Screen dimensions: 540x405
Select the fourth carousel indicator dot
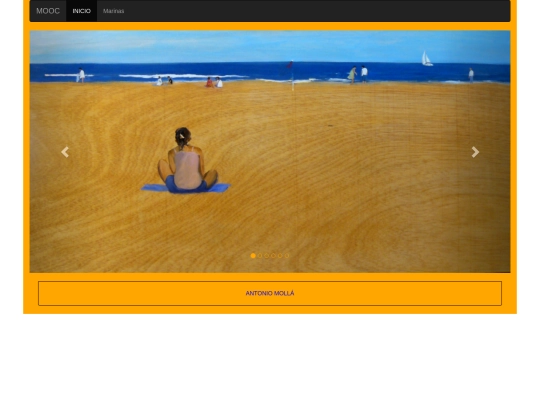[273, 256]
